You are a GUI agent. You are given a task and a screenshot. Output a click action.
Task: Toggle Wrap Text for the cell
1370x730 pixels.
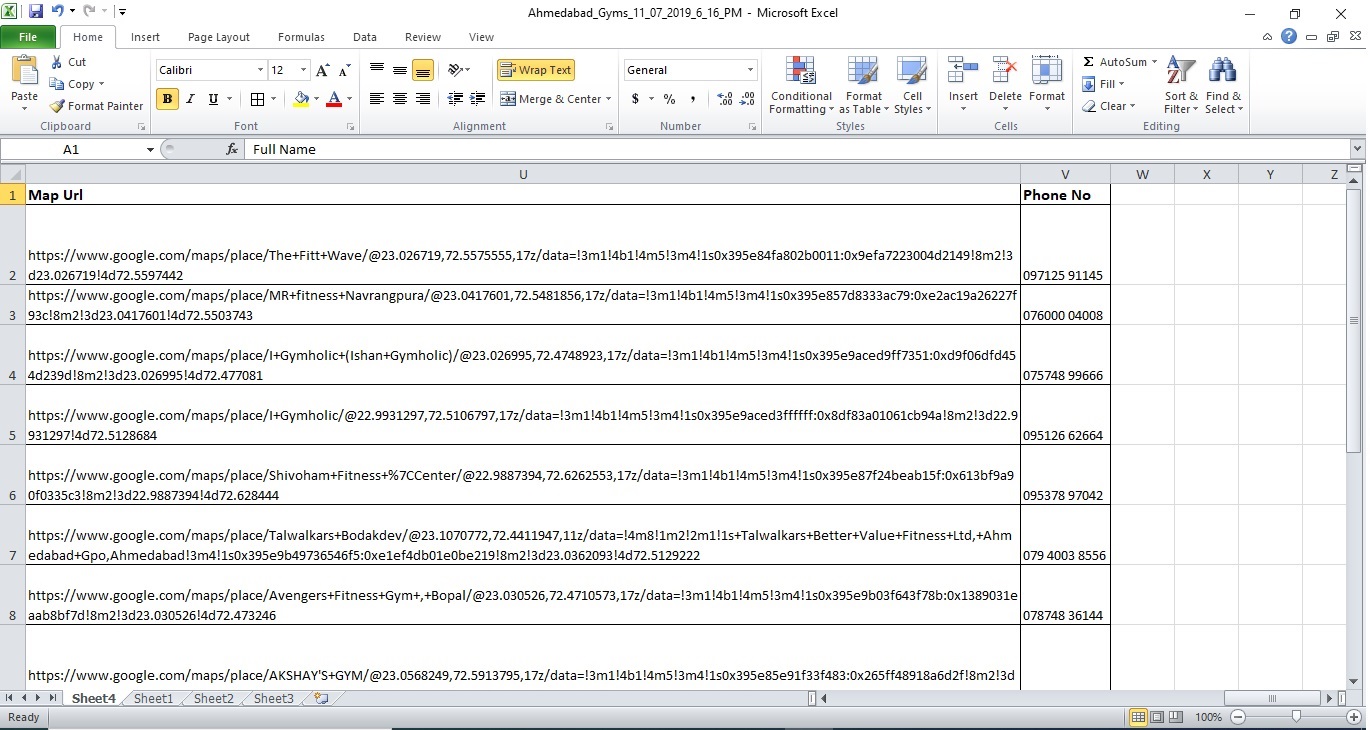[x=536, y=70]
